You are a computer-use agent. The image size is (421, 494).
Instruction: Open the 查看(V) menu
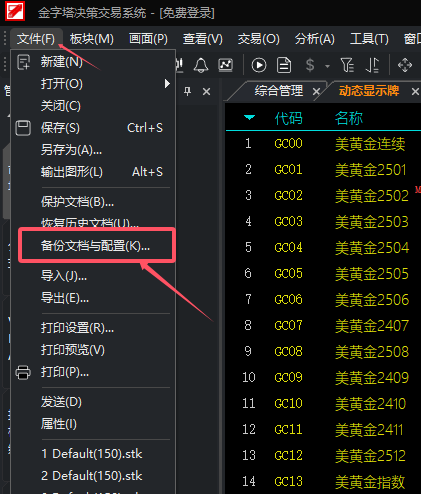click(203, 39)
